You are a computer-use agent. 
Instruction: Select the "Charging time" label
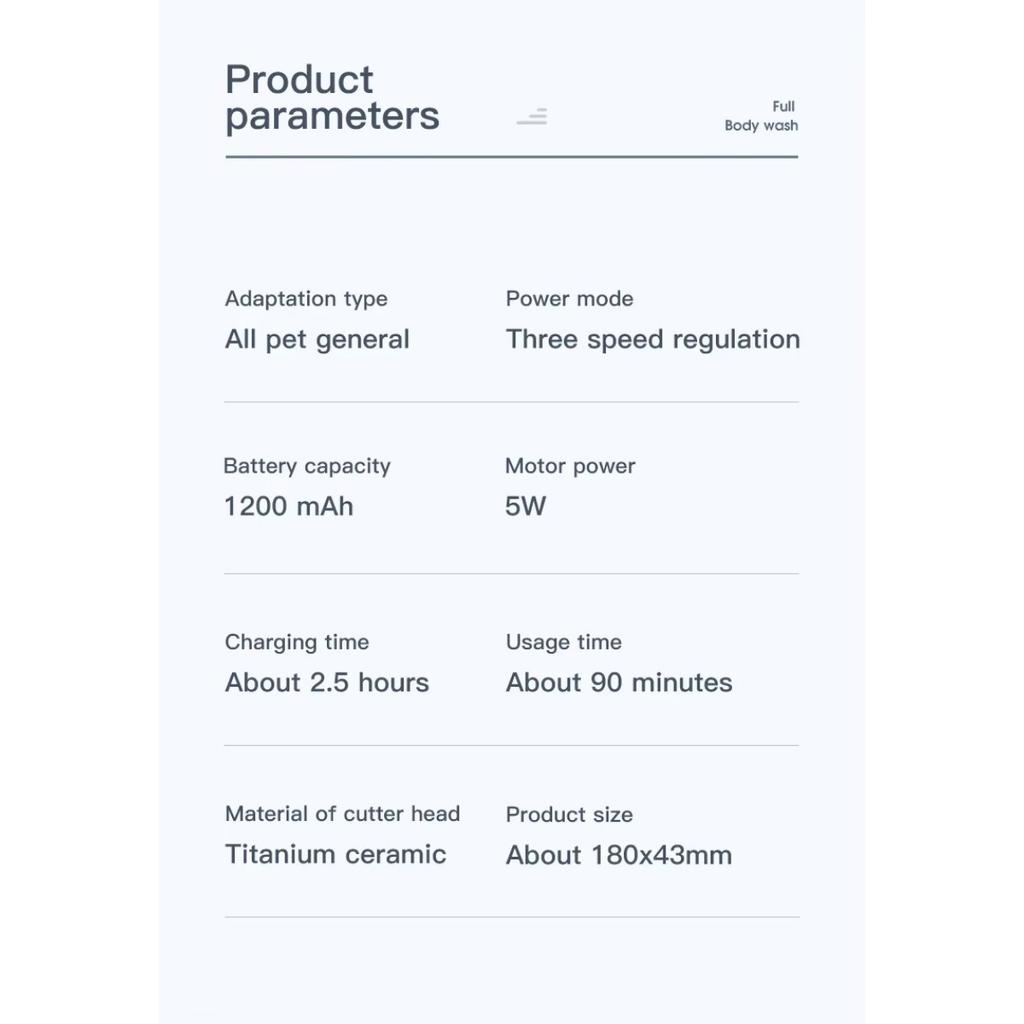(x=297, y=642)
